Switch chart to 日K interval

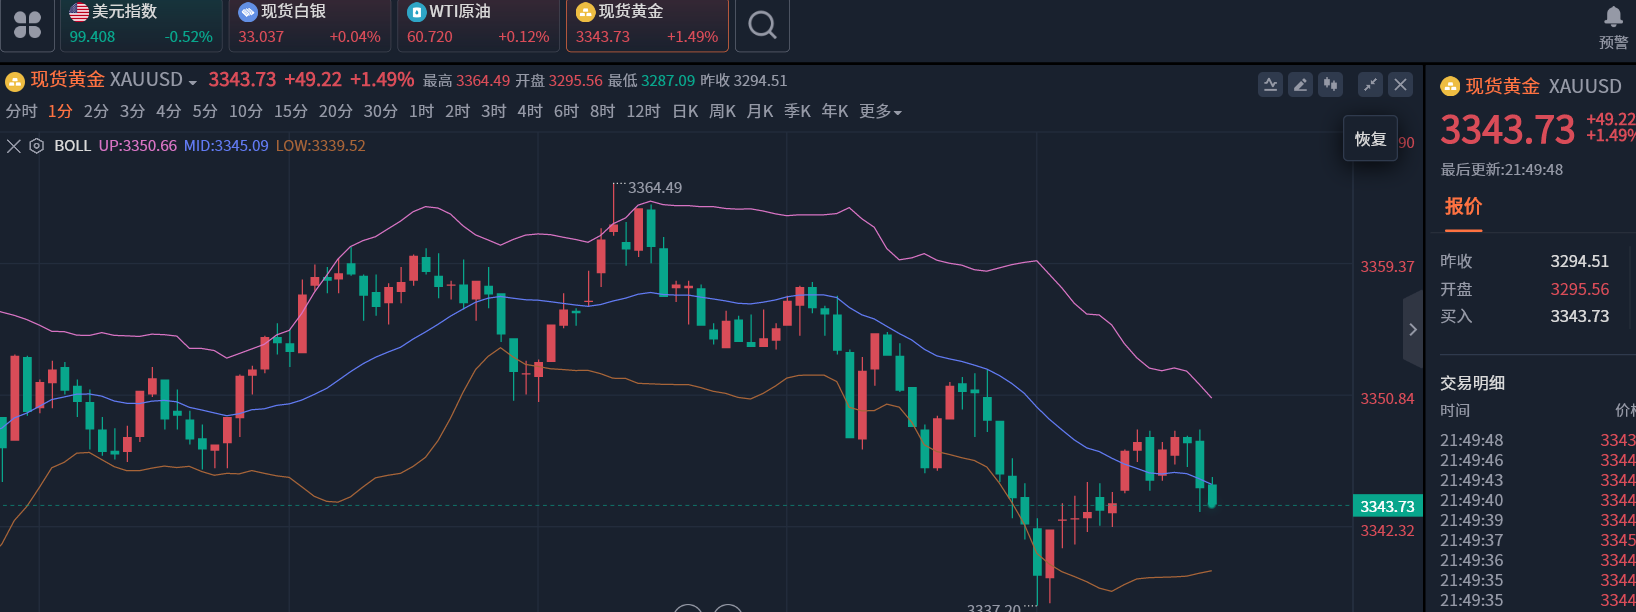click(685, 111)
